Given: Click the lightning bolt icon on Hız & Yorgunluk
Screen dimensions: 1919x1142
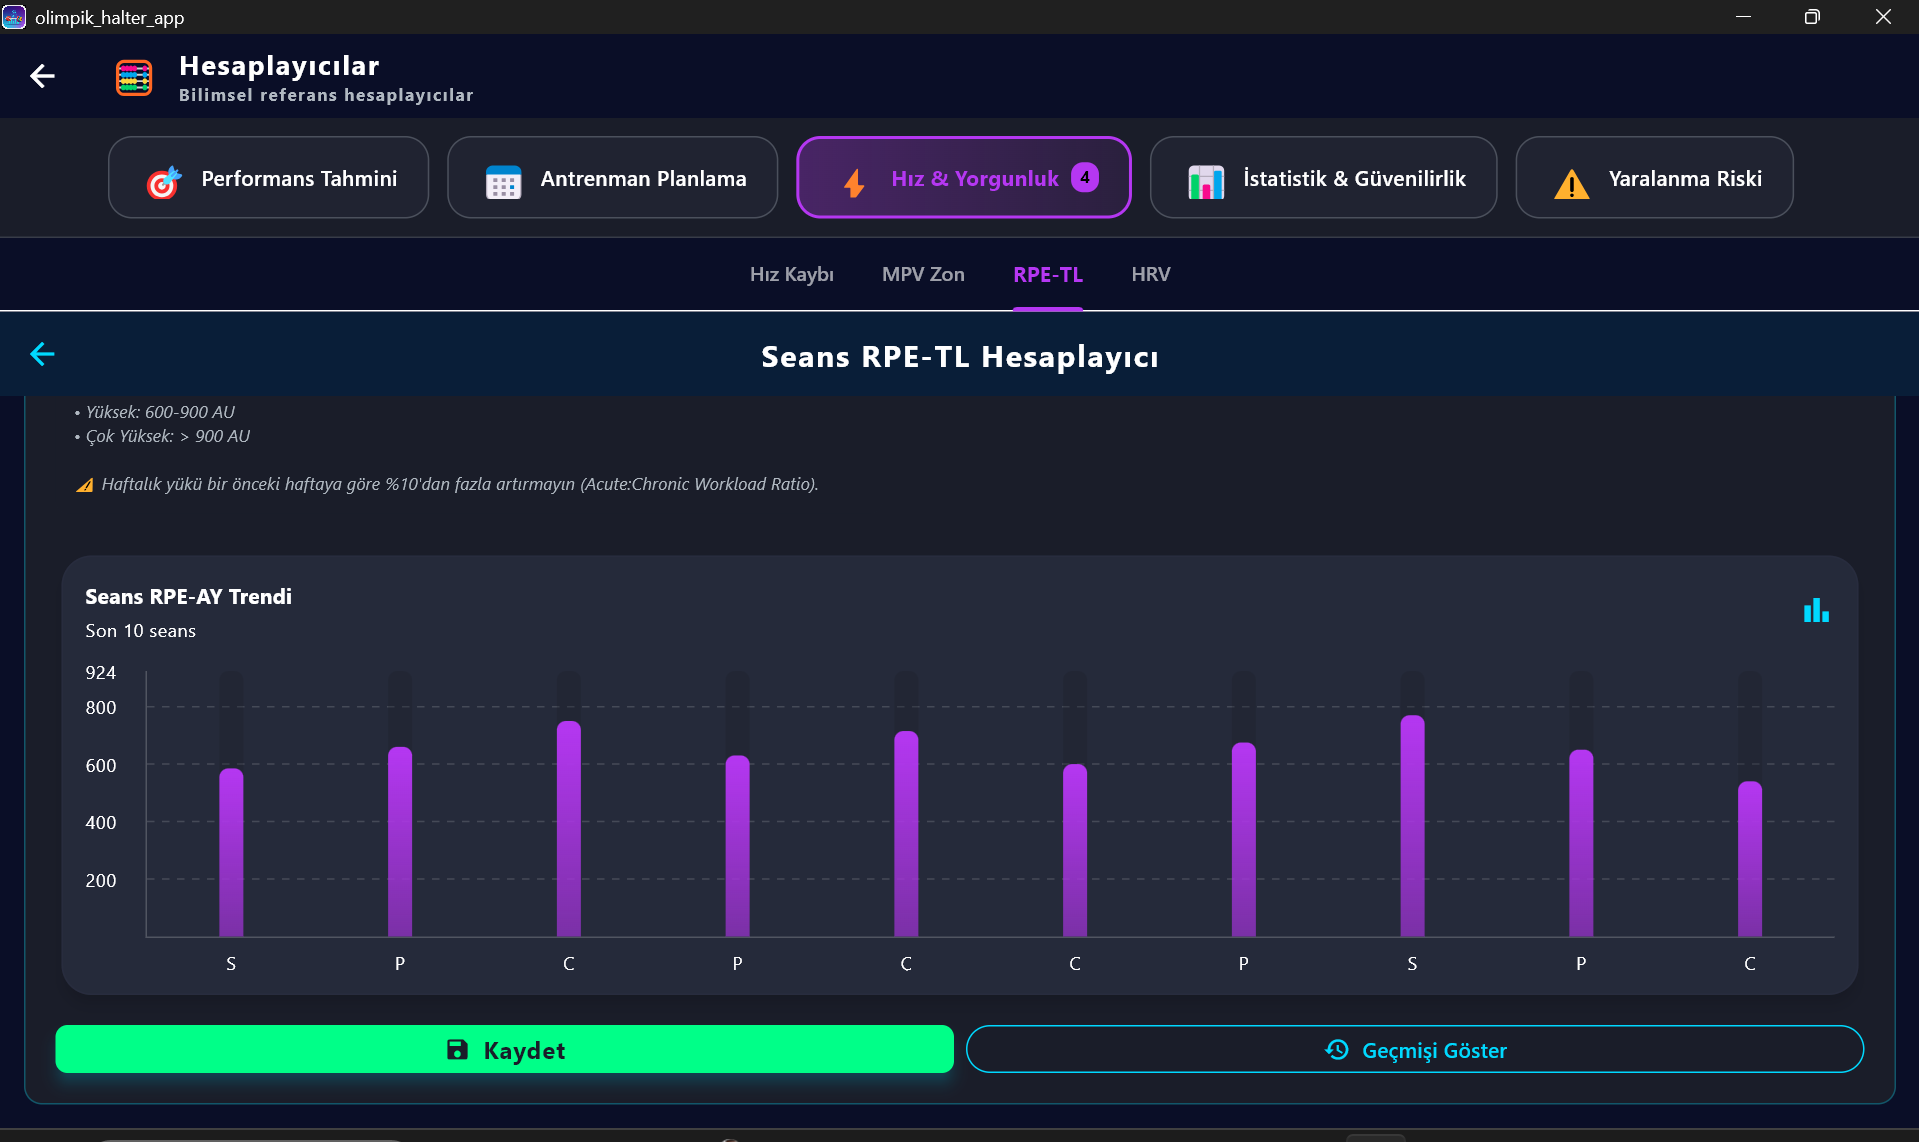Looking at the screenshot, I should point(853,182).
